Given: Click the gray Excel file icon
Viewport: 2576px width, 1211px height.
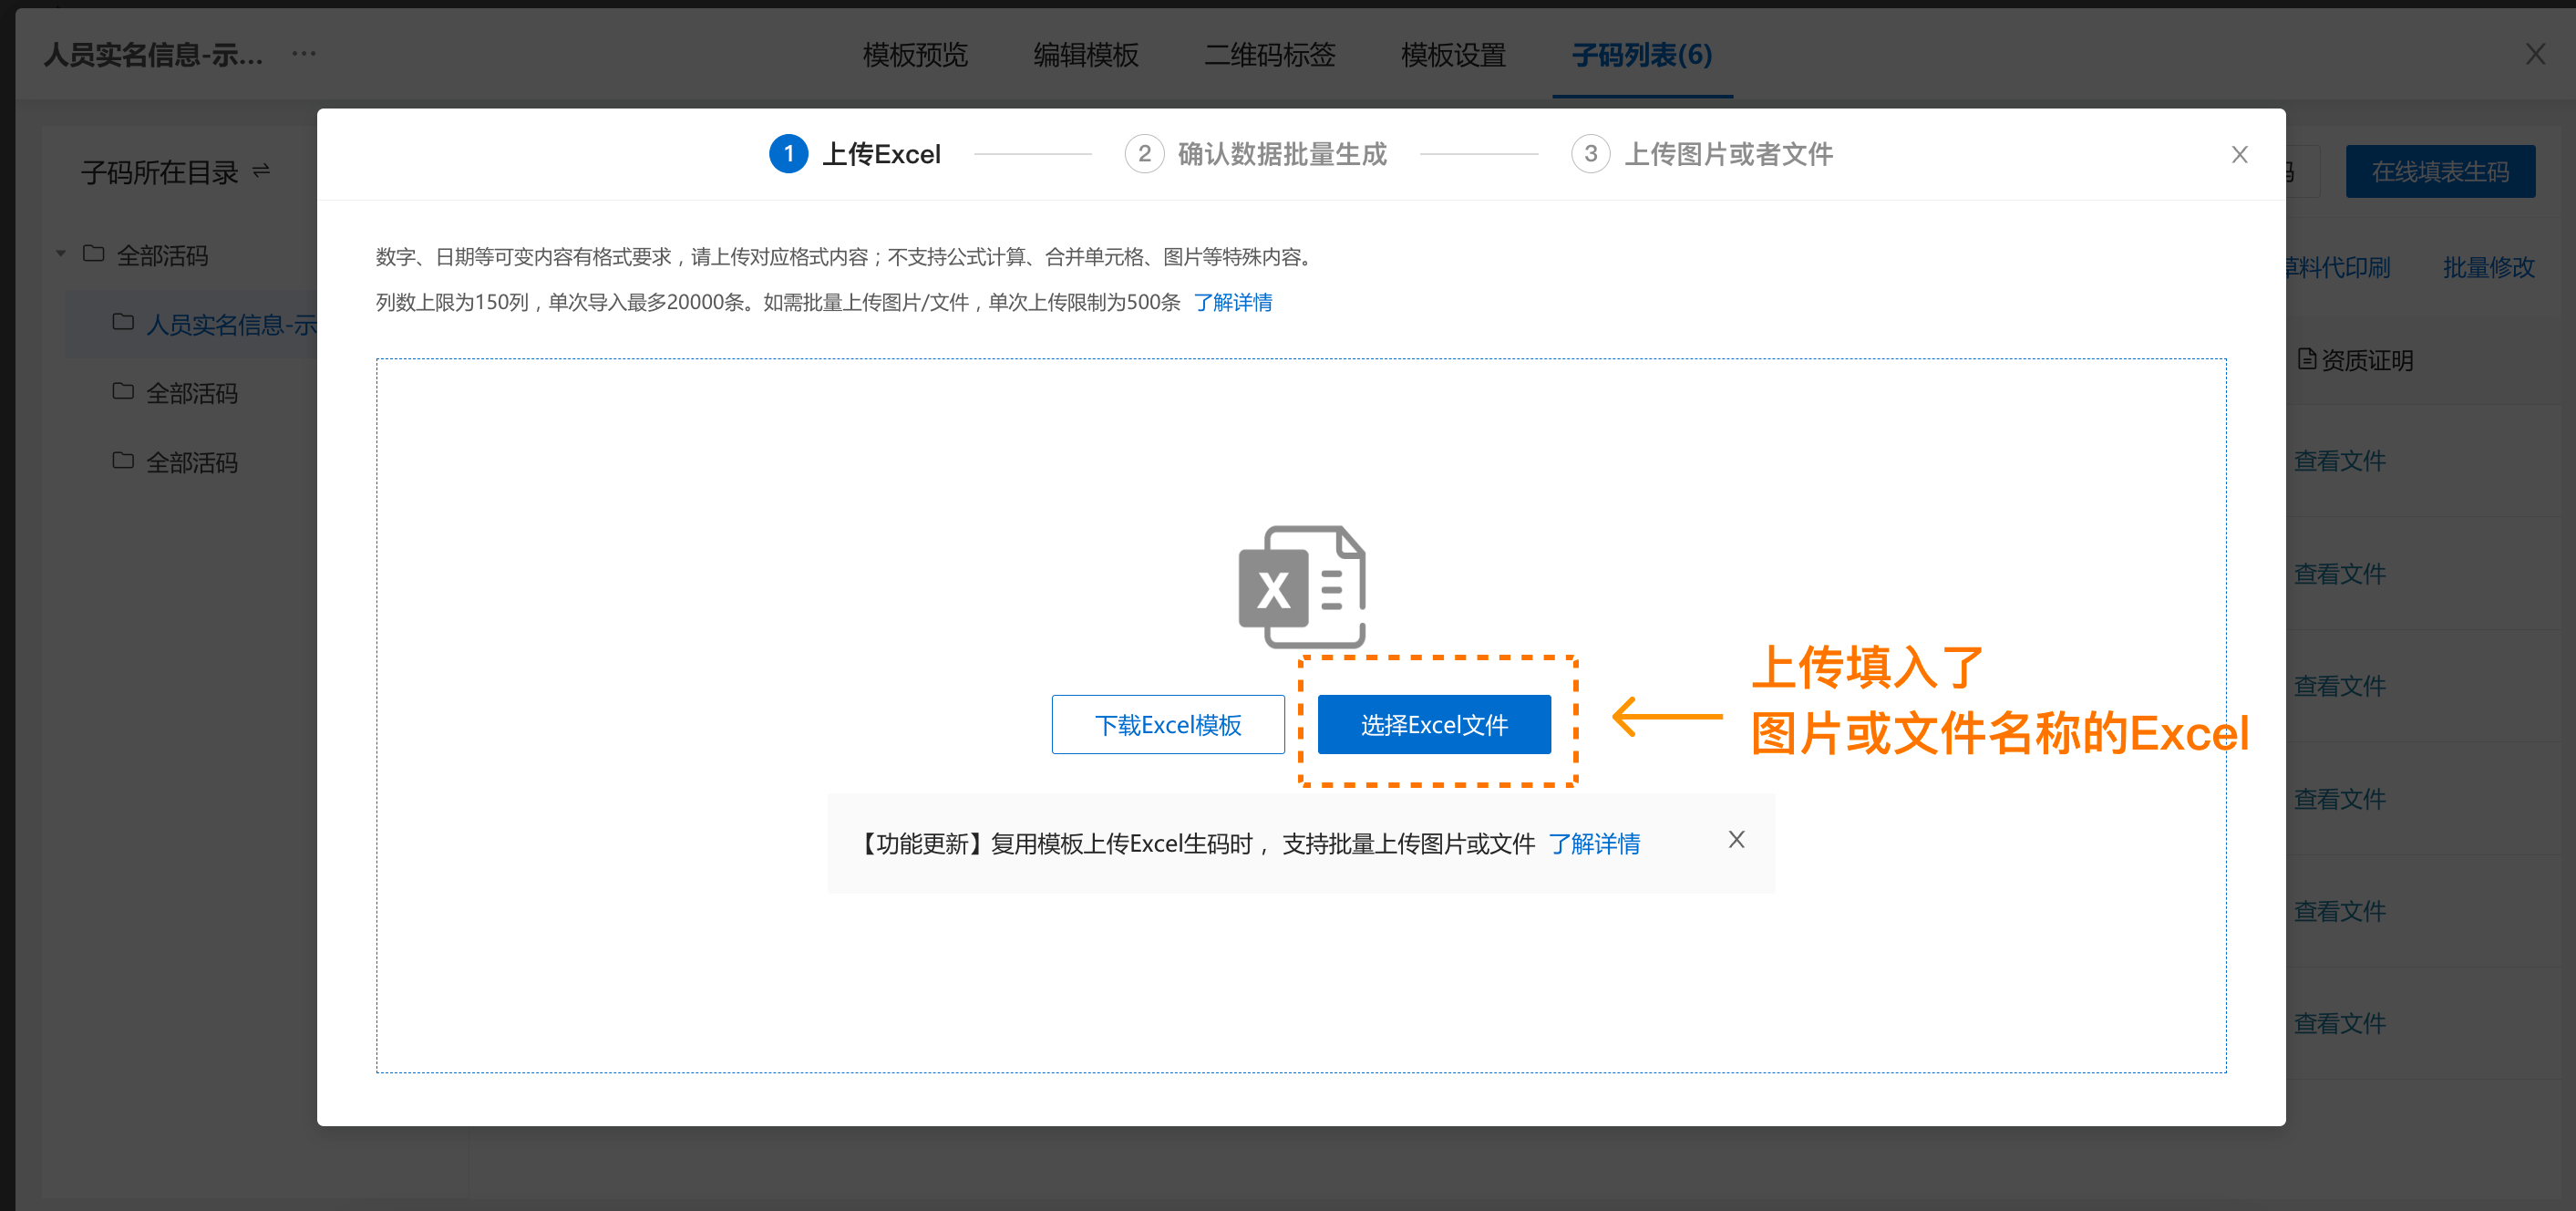Looking at the screenshot, I should pyautogui.click(x=1301, y=587).
